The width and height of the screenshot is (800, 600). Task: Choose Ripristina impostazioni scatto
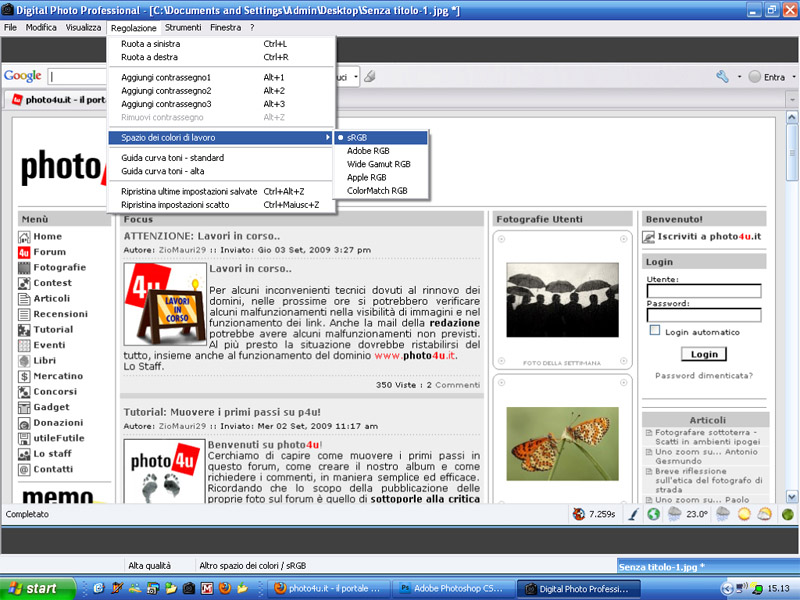[221, 205]
